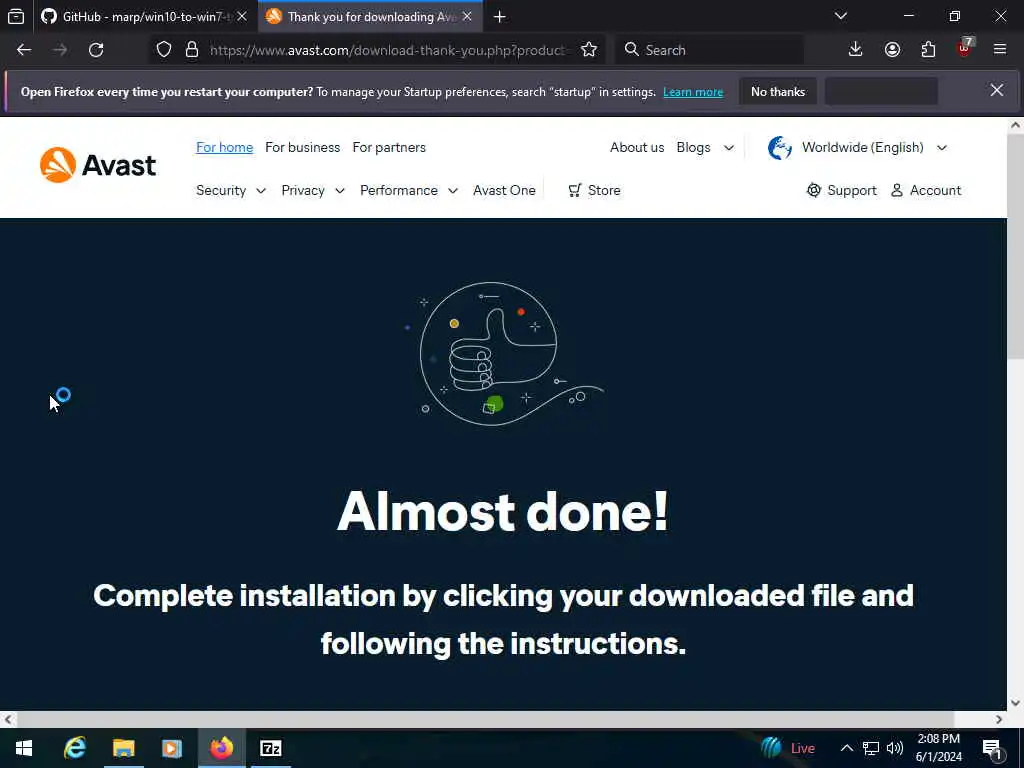This screenshot has height=768, width=1024.
Task: Open the Store link text
Action: click(x=604, y=190)
